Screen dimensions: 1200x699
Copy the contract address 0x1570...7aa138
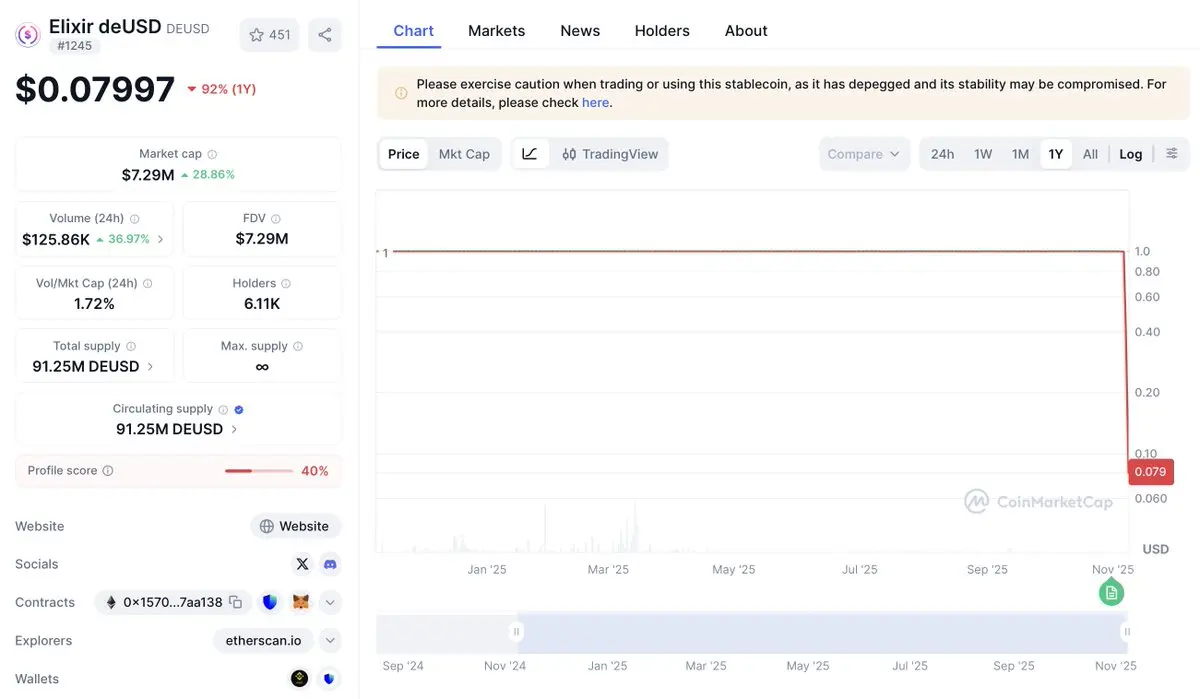(236, 602)
